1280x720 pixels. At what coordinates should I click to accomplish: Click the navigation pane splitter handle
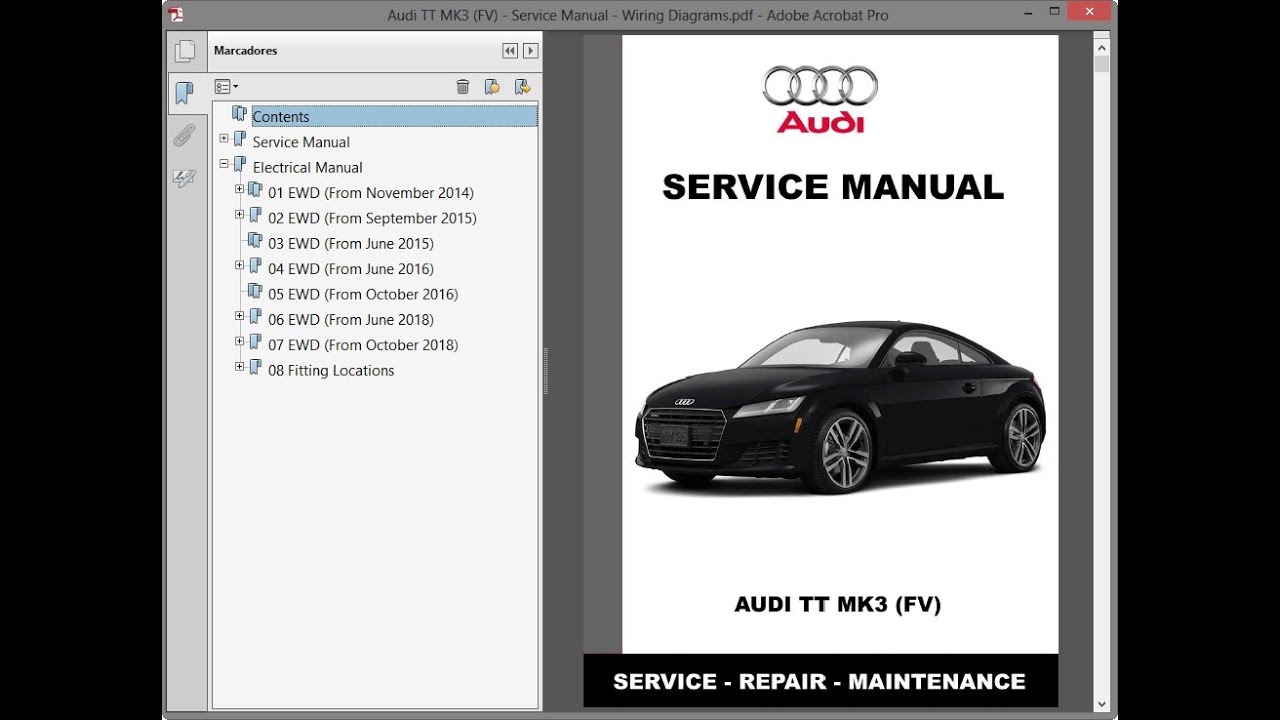coord(546,372)
